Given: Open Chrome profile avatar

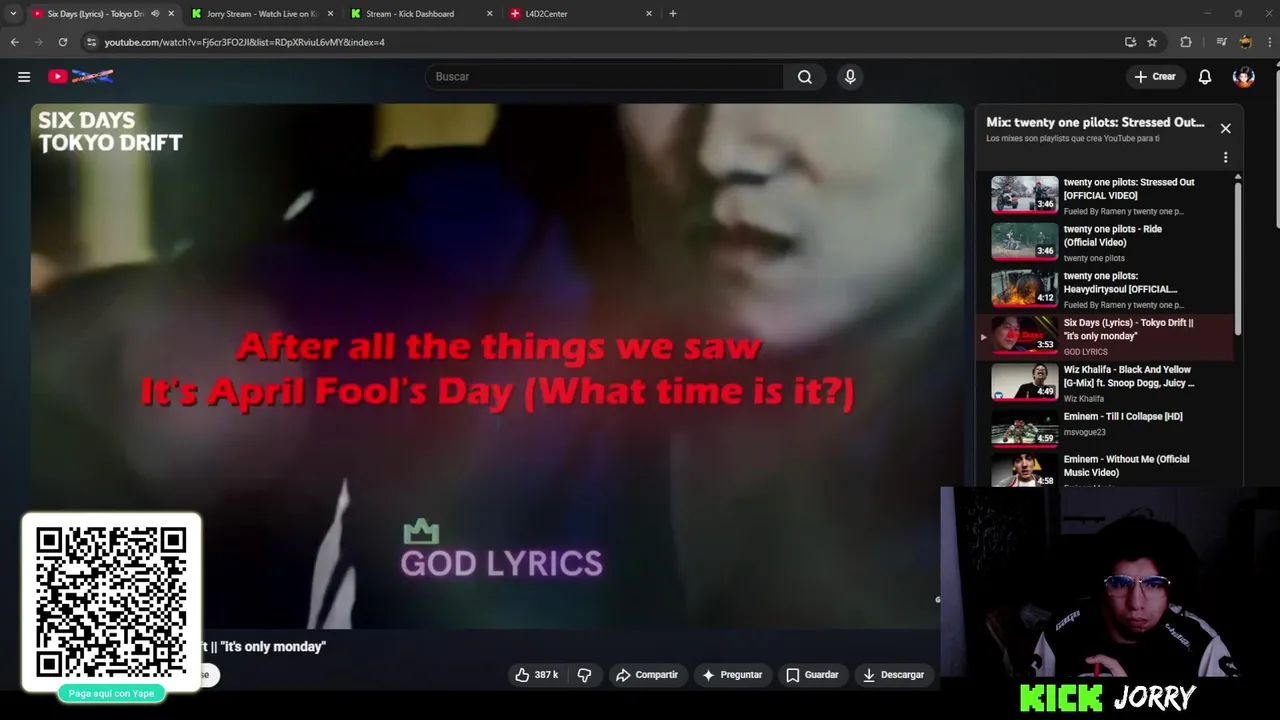Looking at the screenshot, I should pos(1245,42).
